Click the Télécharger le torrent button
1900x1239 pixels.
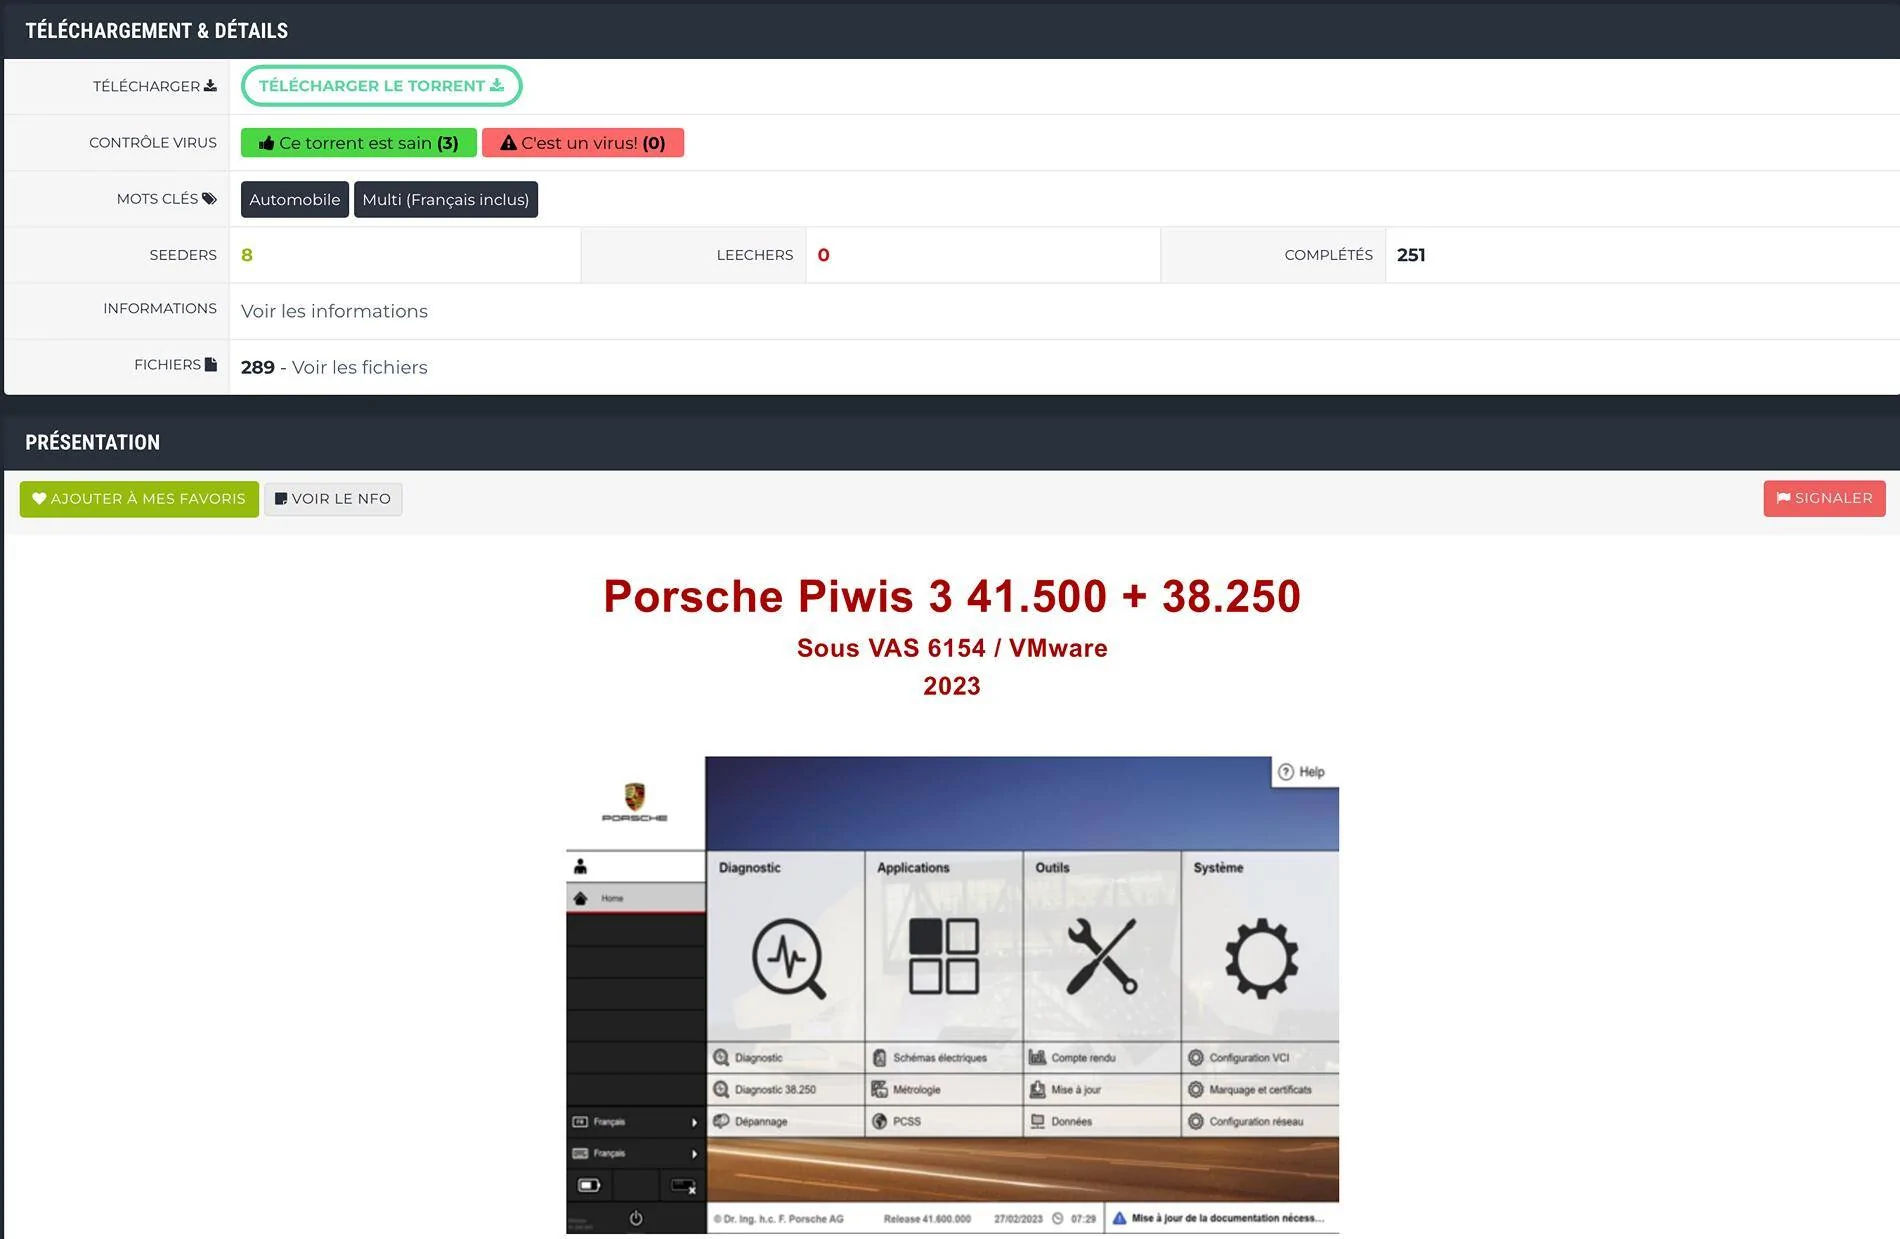click(381, 86)
